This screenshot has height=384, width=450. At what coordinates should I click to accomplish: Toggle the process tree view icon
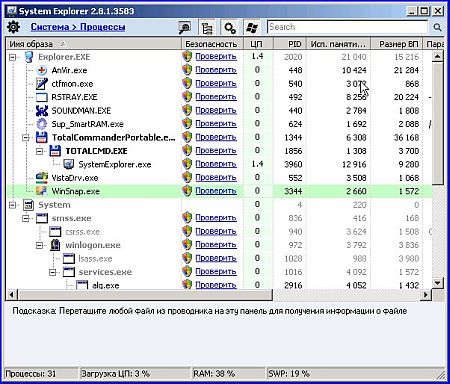[207, 28]
